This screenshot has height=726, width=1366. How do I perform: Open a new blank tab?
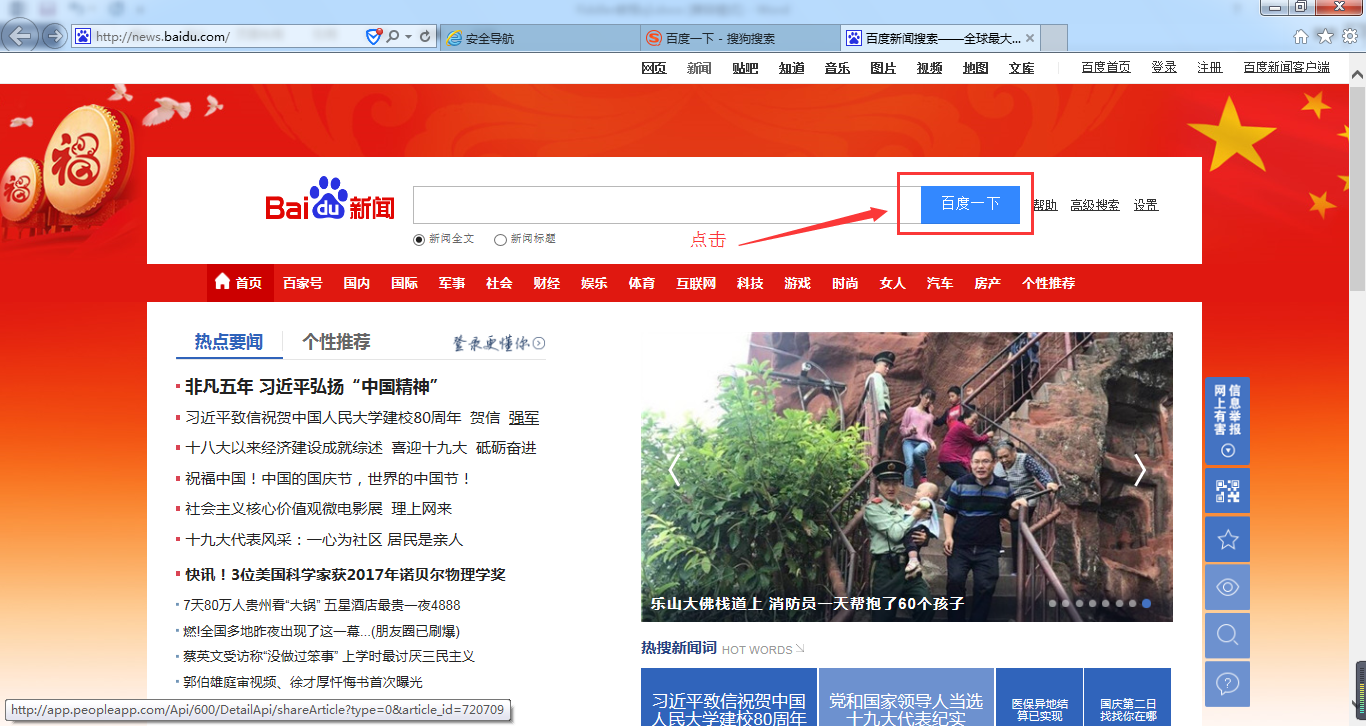[1055, 38]
